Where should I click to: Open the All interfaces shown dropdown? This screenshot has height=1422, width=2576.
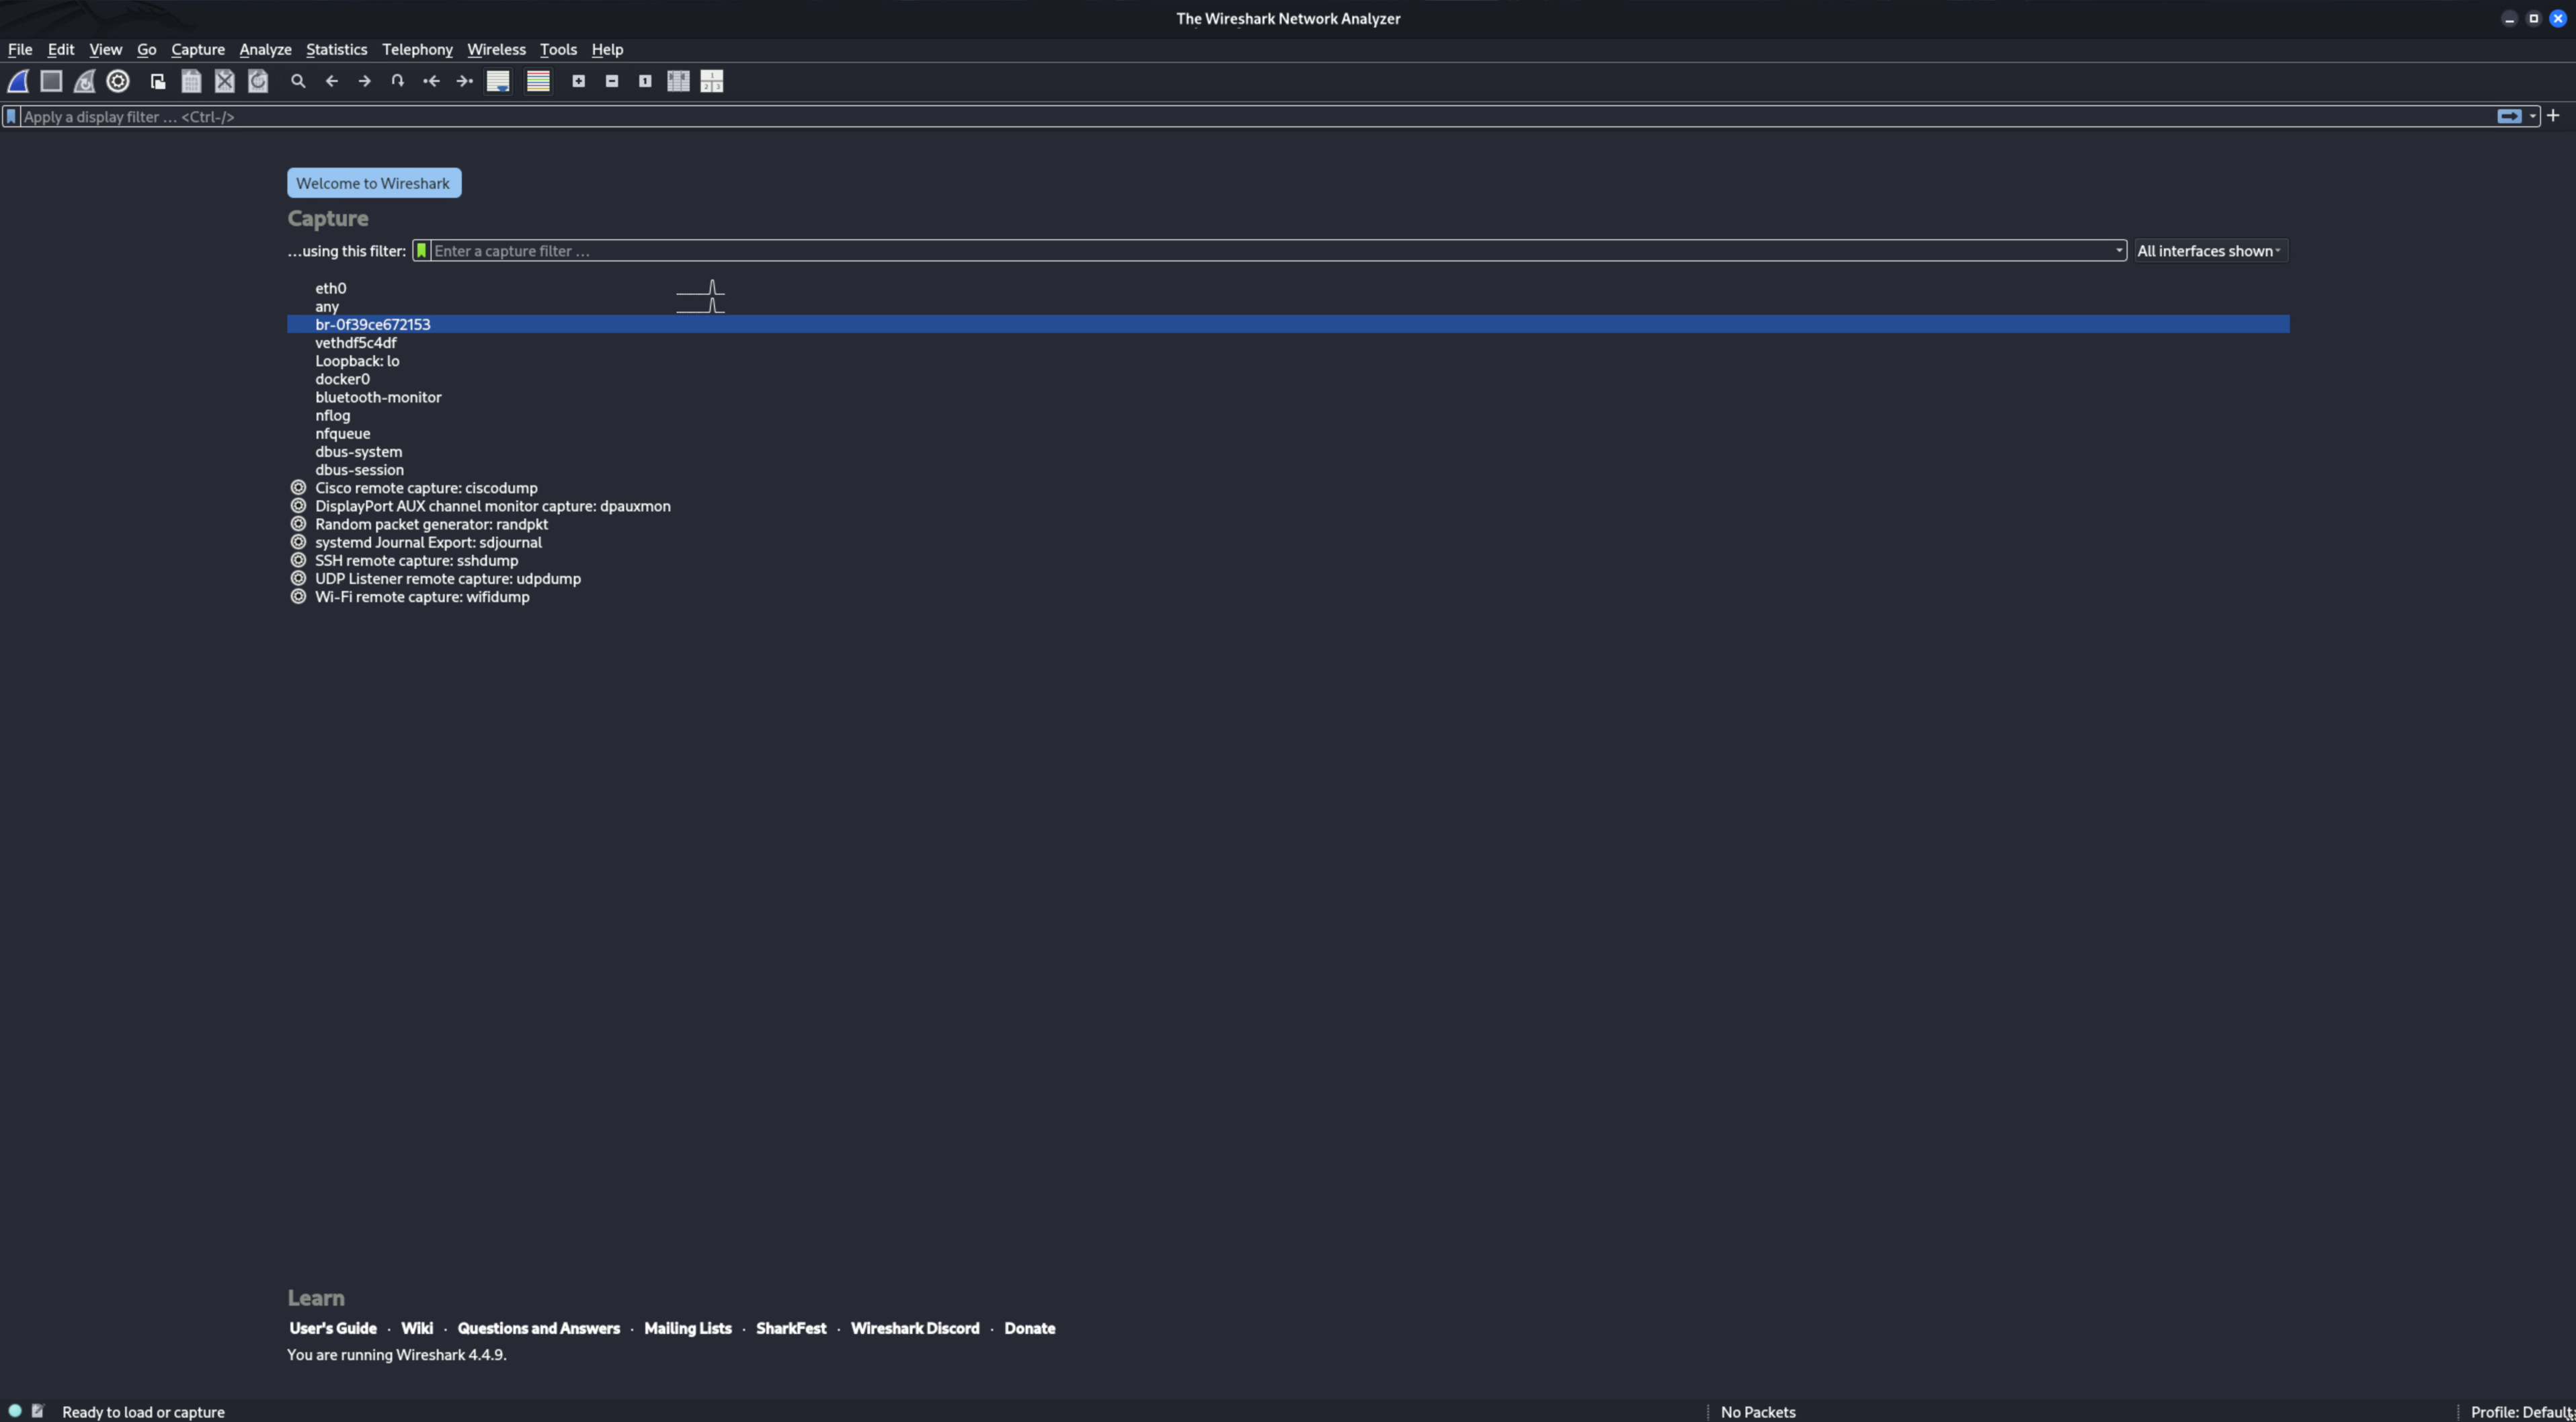pos(2210,251)
